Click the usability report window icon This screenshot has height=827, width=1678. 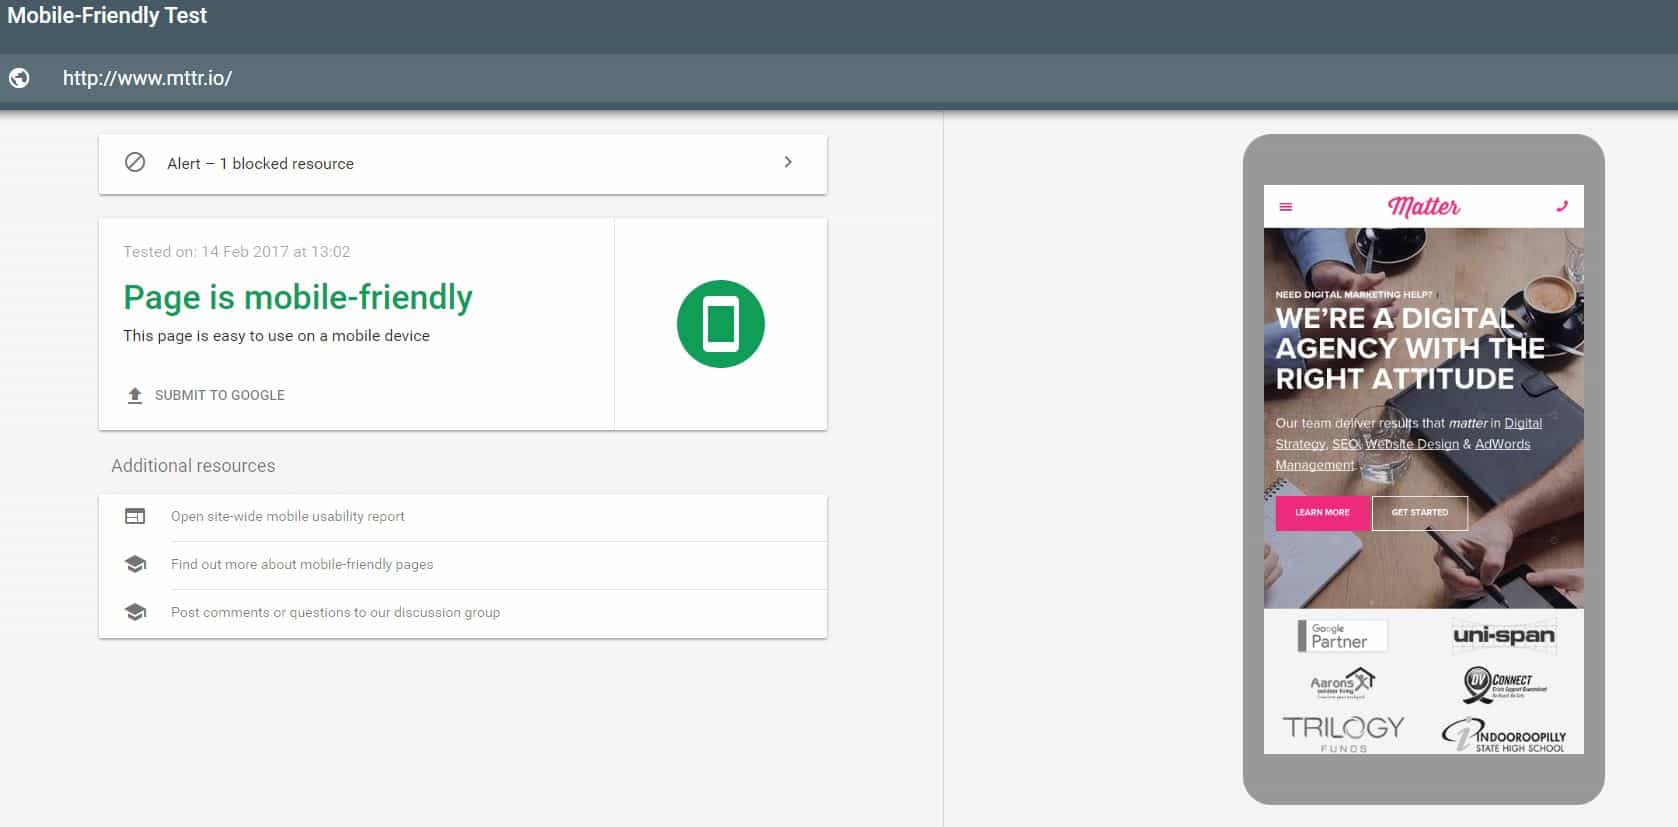(x=135, y=517)
